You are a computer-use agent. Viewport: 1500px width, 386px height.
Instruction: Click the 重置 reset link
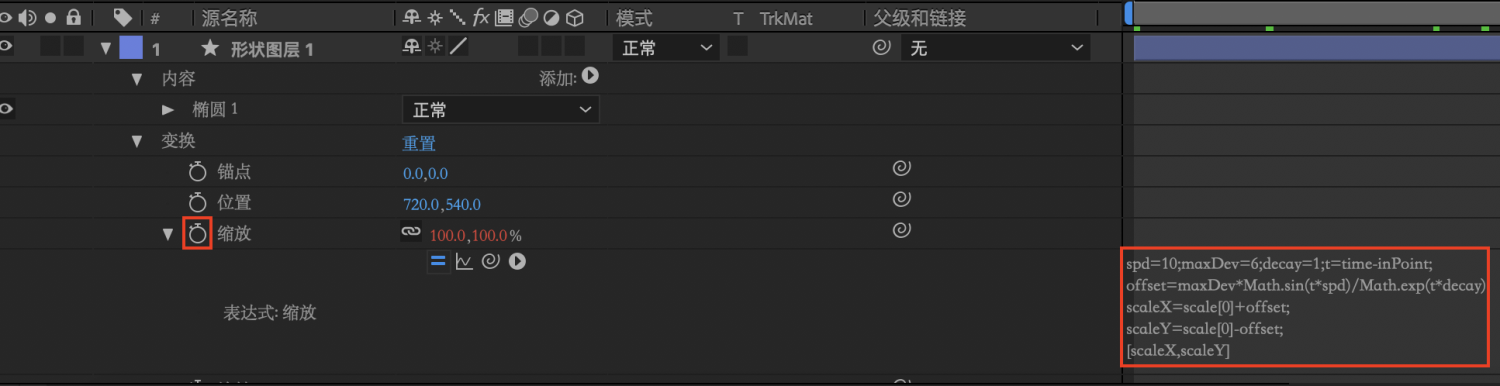click(x=419, y=143)
